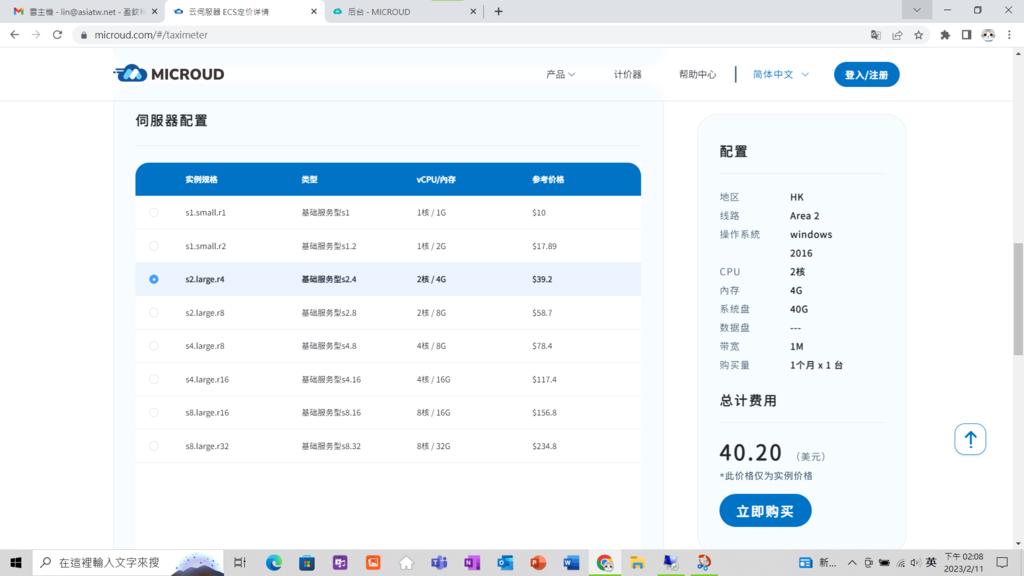Viewport: 1024px width, 576px height.
Task: Open the Chrome extensions puzzle icon
Action: 945,34
